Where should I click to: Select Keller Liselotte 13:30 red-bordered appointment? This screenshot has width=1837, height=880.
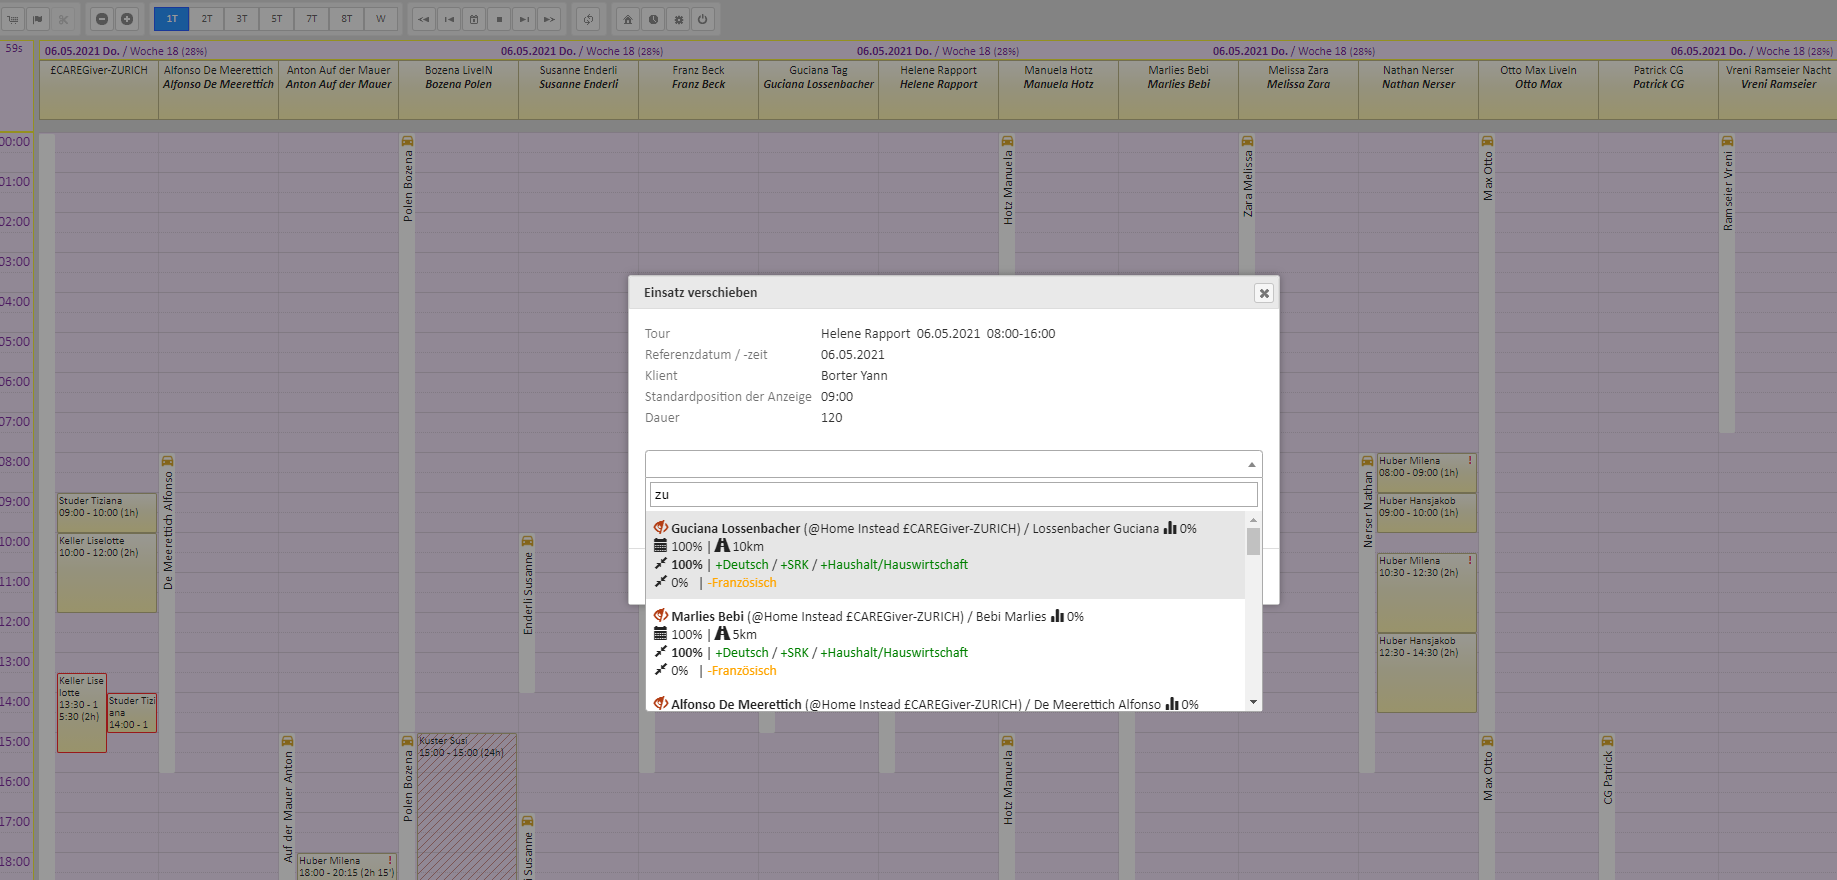(82, 713)
